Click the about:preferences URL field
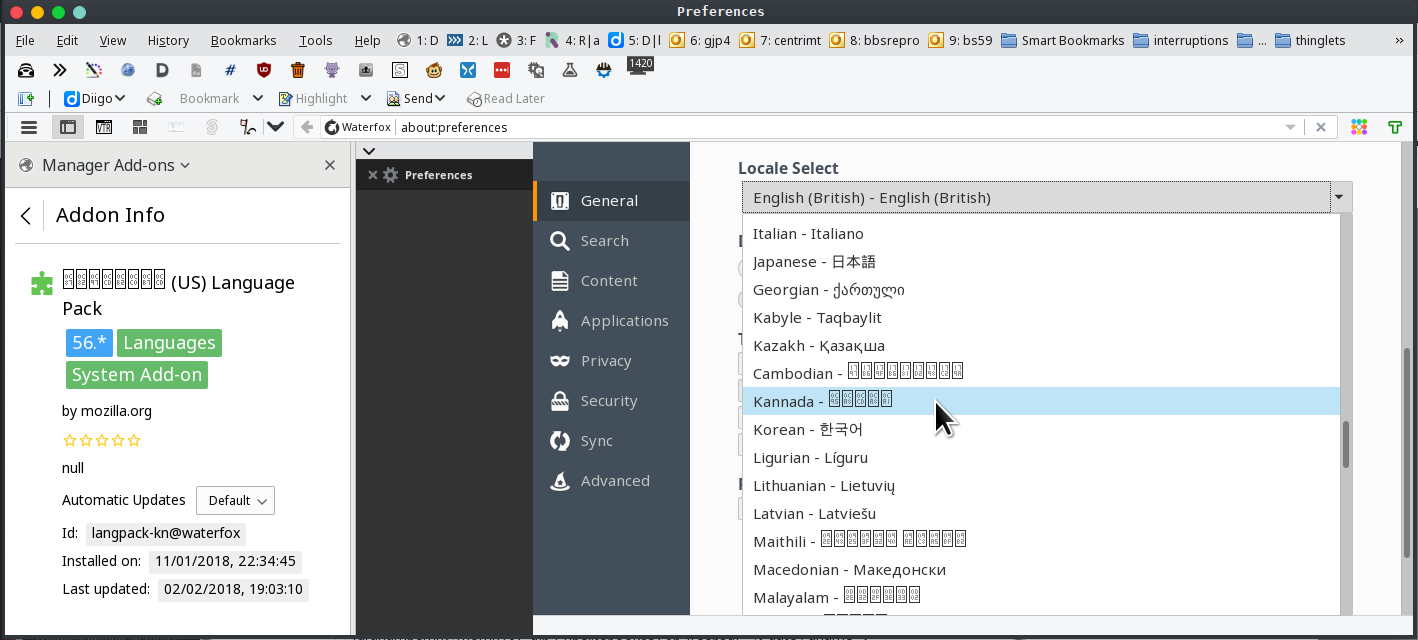 click(838, 127)
